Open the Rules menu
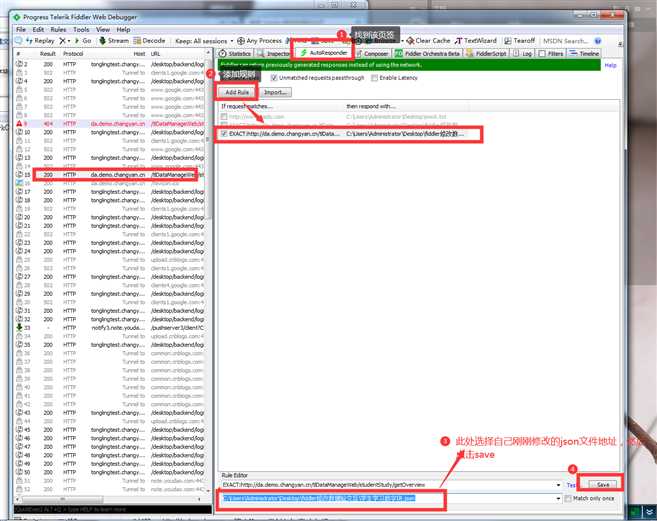Image resolution: width=657 pixels, height=521 pixels. click(58, 30)
